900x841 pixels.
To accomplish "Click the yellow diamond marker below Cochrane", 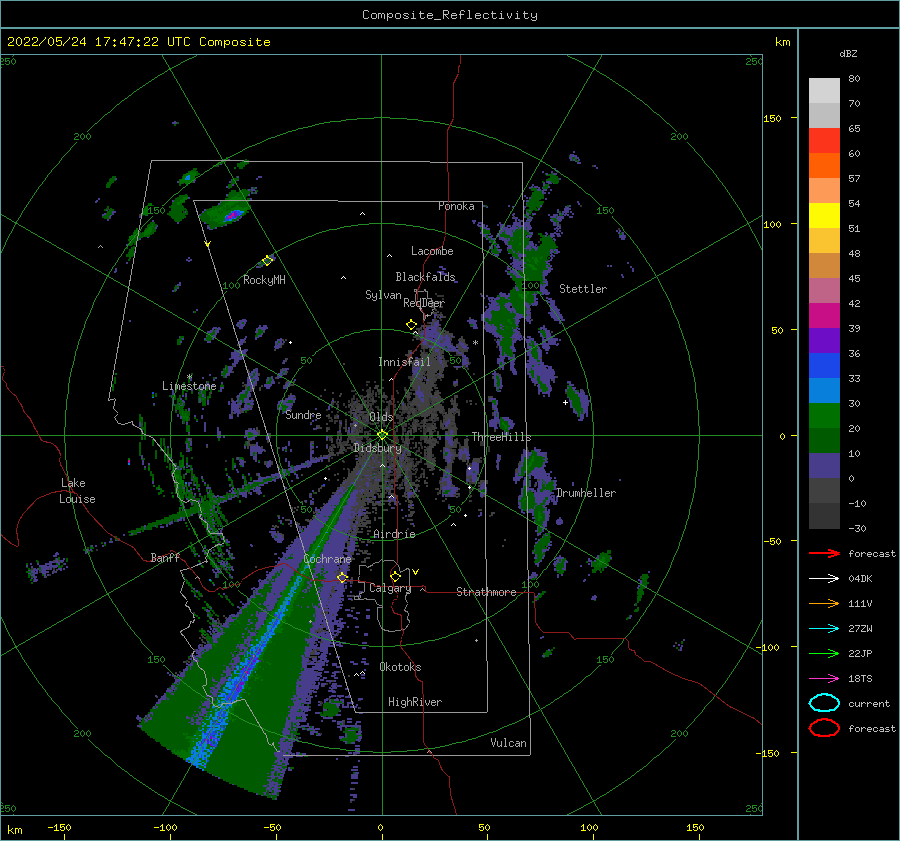I will pos(342,578).
